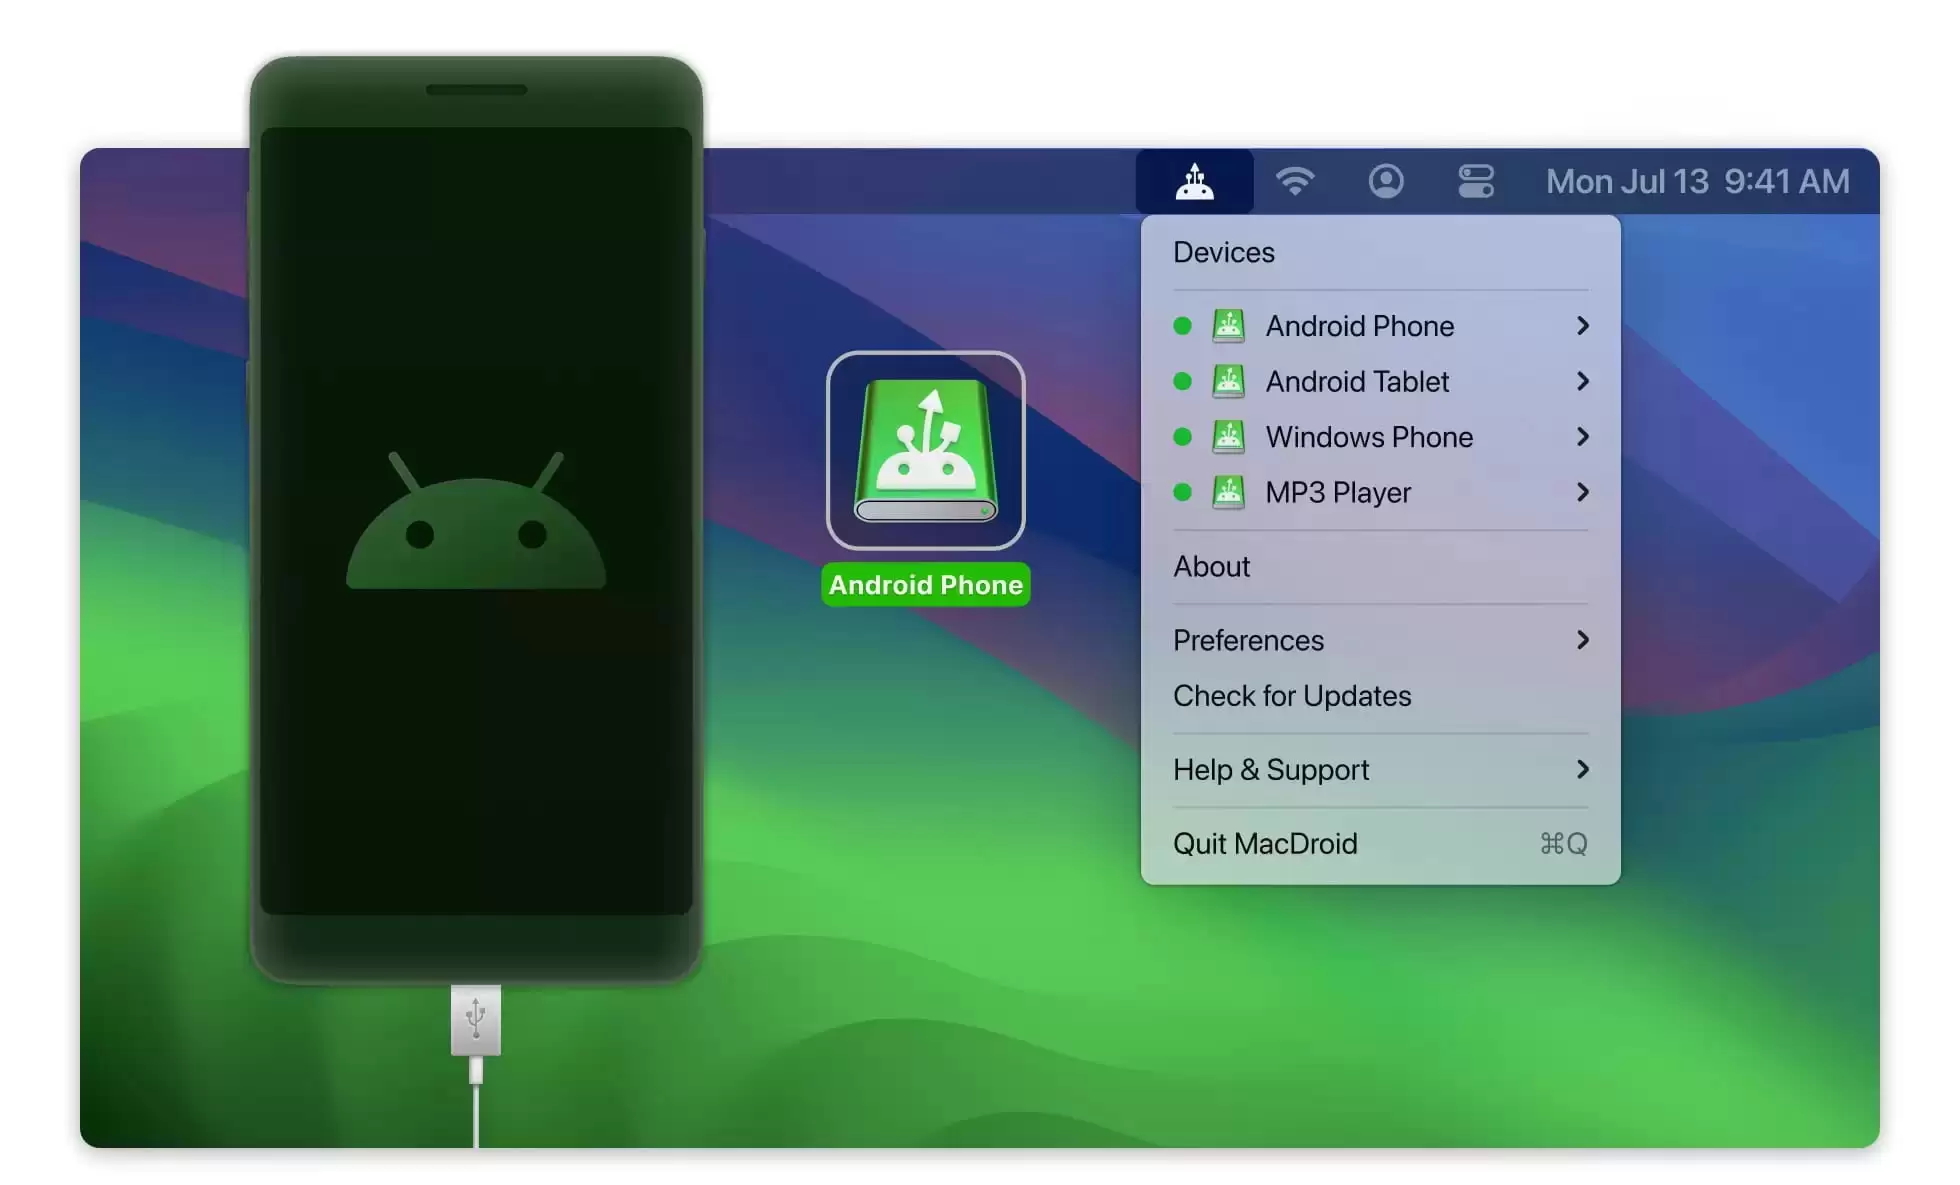The height and width of the screenshot is (1185, 1960).
Task: Open Windows Phone device manager
Action: (1380, 436)
